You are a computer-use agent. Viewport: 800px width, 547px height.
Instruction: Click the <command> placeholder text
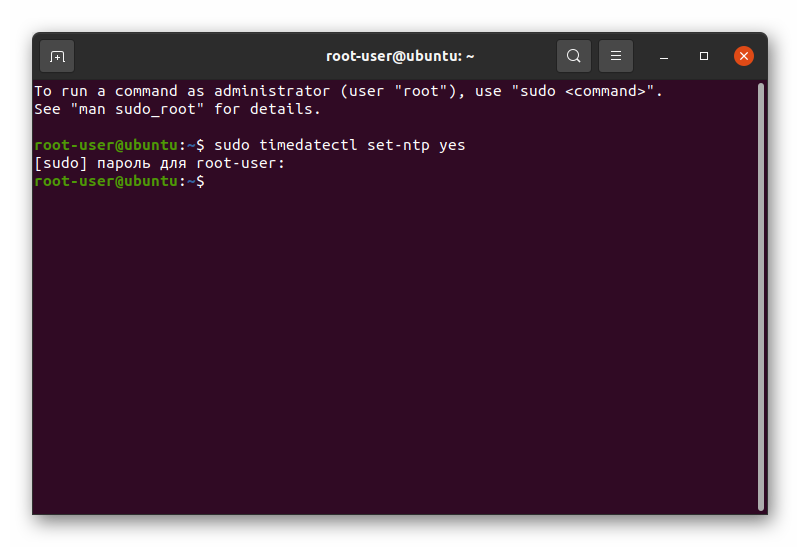point(606,91)
